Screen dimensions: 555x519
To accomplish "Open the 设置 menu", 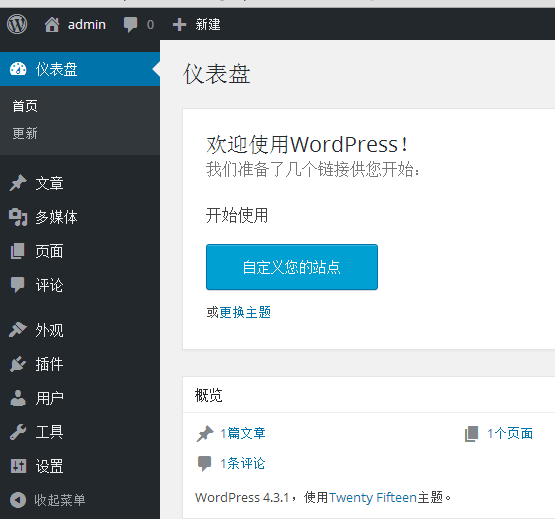I will (80, 466).
